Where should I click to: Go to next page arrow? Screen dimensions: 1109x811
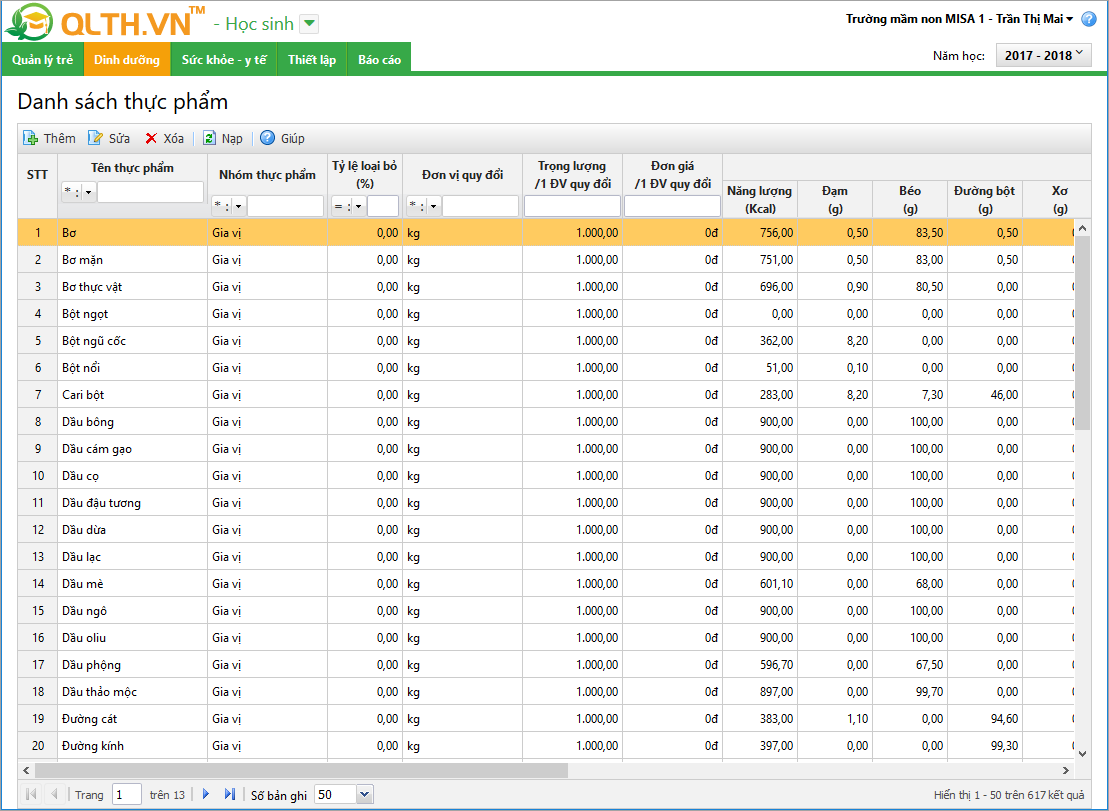pos(206,794)
